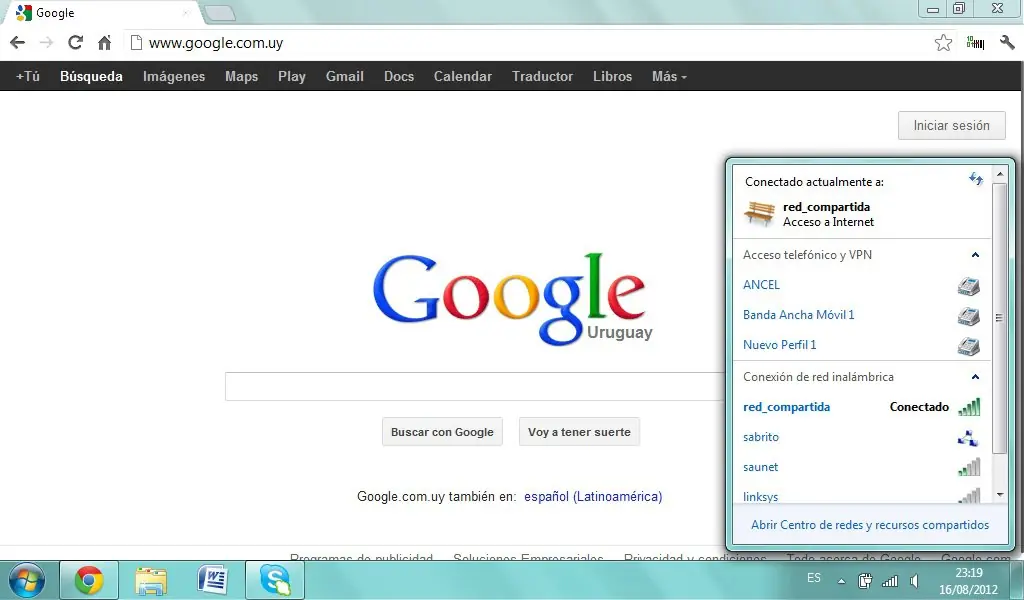Open the Imágenes menu item
The height and width of the screenshot is (600, 1024).
click(174, 76)
